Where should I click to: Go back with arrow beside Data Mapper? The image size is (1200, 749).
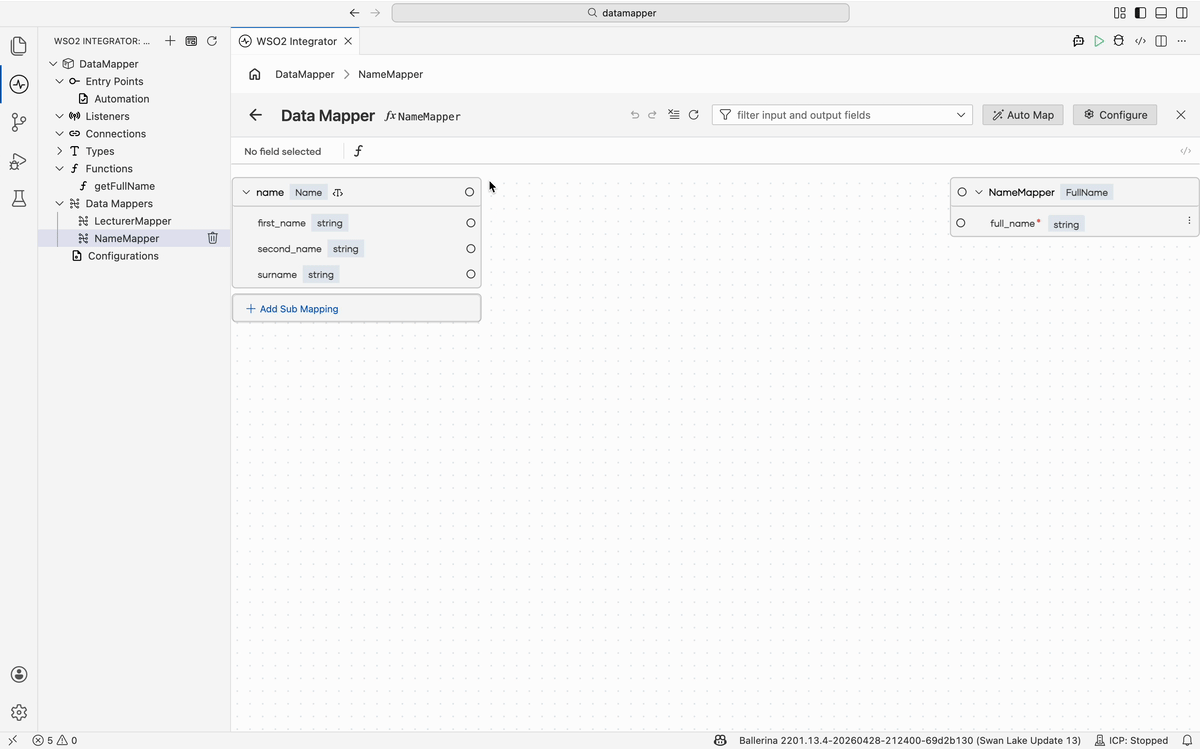pyautogui.click(x=256, y=115)
